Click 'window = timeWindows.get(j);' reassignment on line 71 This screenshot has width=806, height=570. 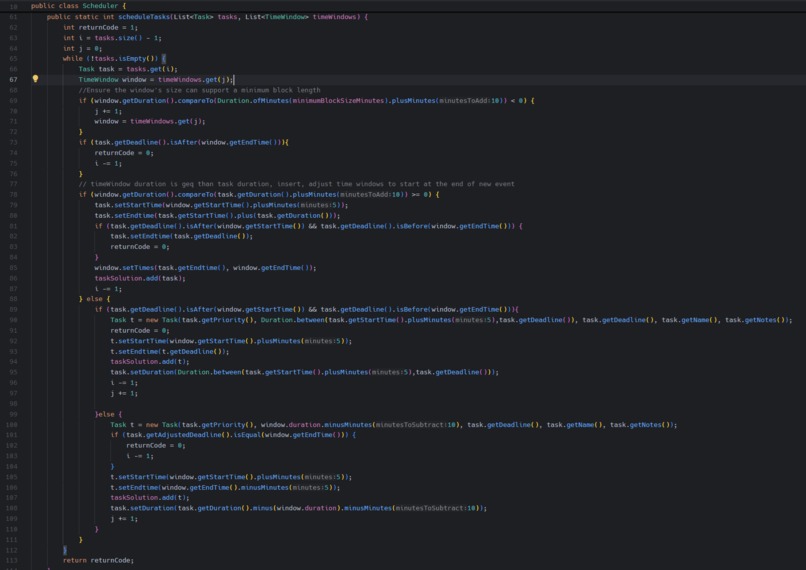tap(150, 121)
